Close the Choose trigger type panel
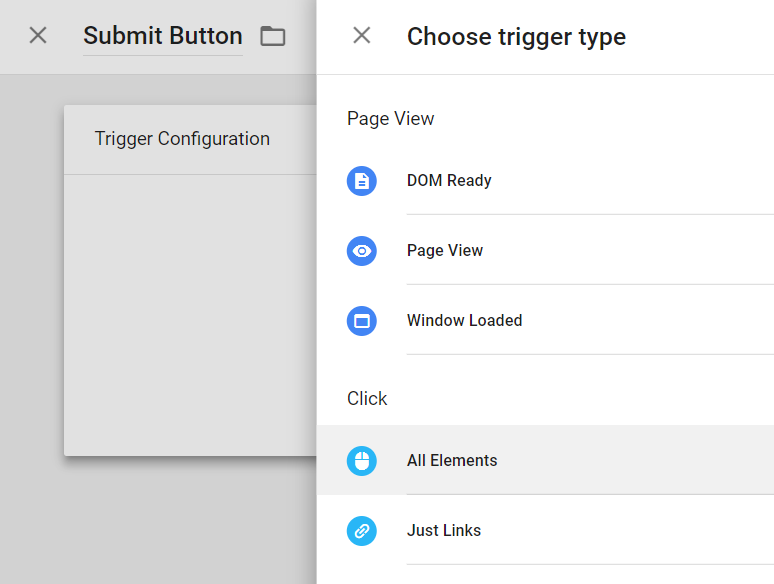 click(362, 36)
